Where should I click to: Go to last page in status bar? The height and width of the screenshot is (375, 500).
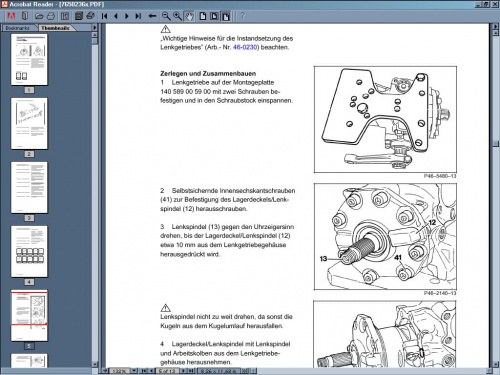[191, 371]
